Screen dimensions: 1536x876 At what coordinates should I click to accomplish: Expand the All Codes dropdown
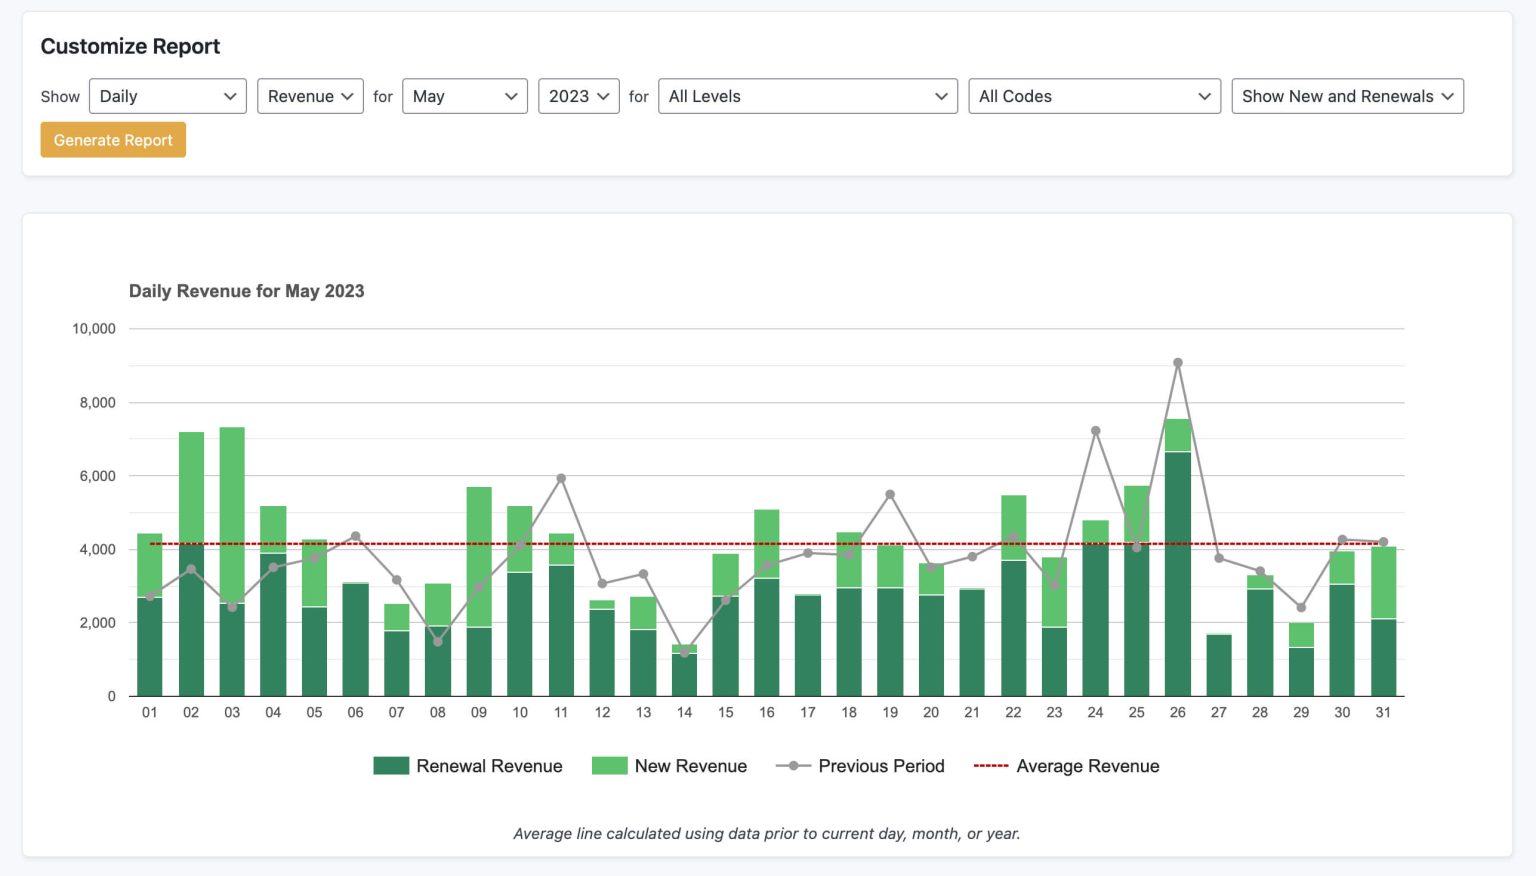click(x=1093, y=96)
